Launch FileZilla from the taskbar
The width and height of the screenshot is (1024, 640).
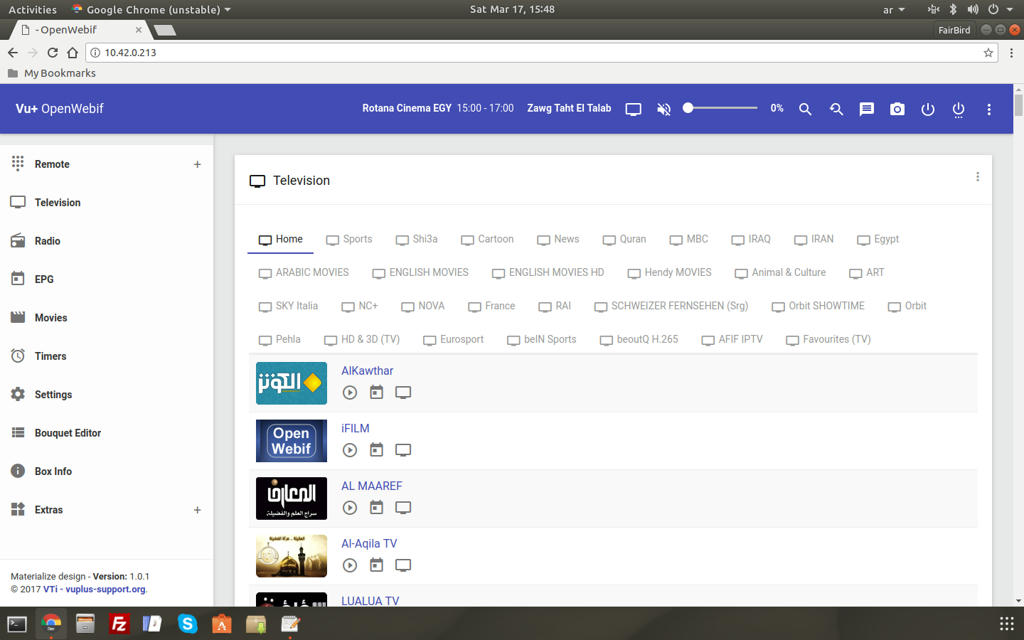(x=119, y=624)
